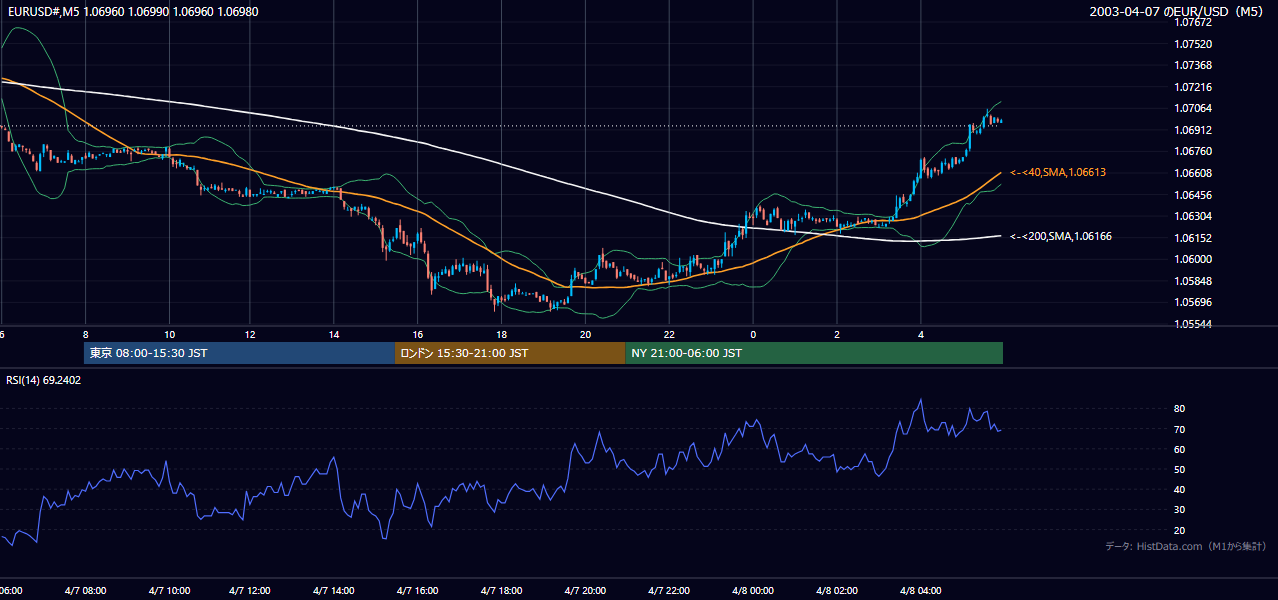This screenshot has width=1278, height=600.
Task: Click price axis value 1.06456
Action: pos(1192,194)
